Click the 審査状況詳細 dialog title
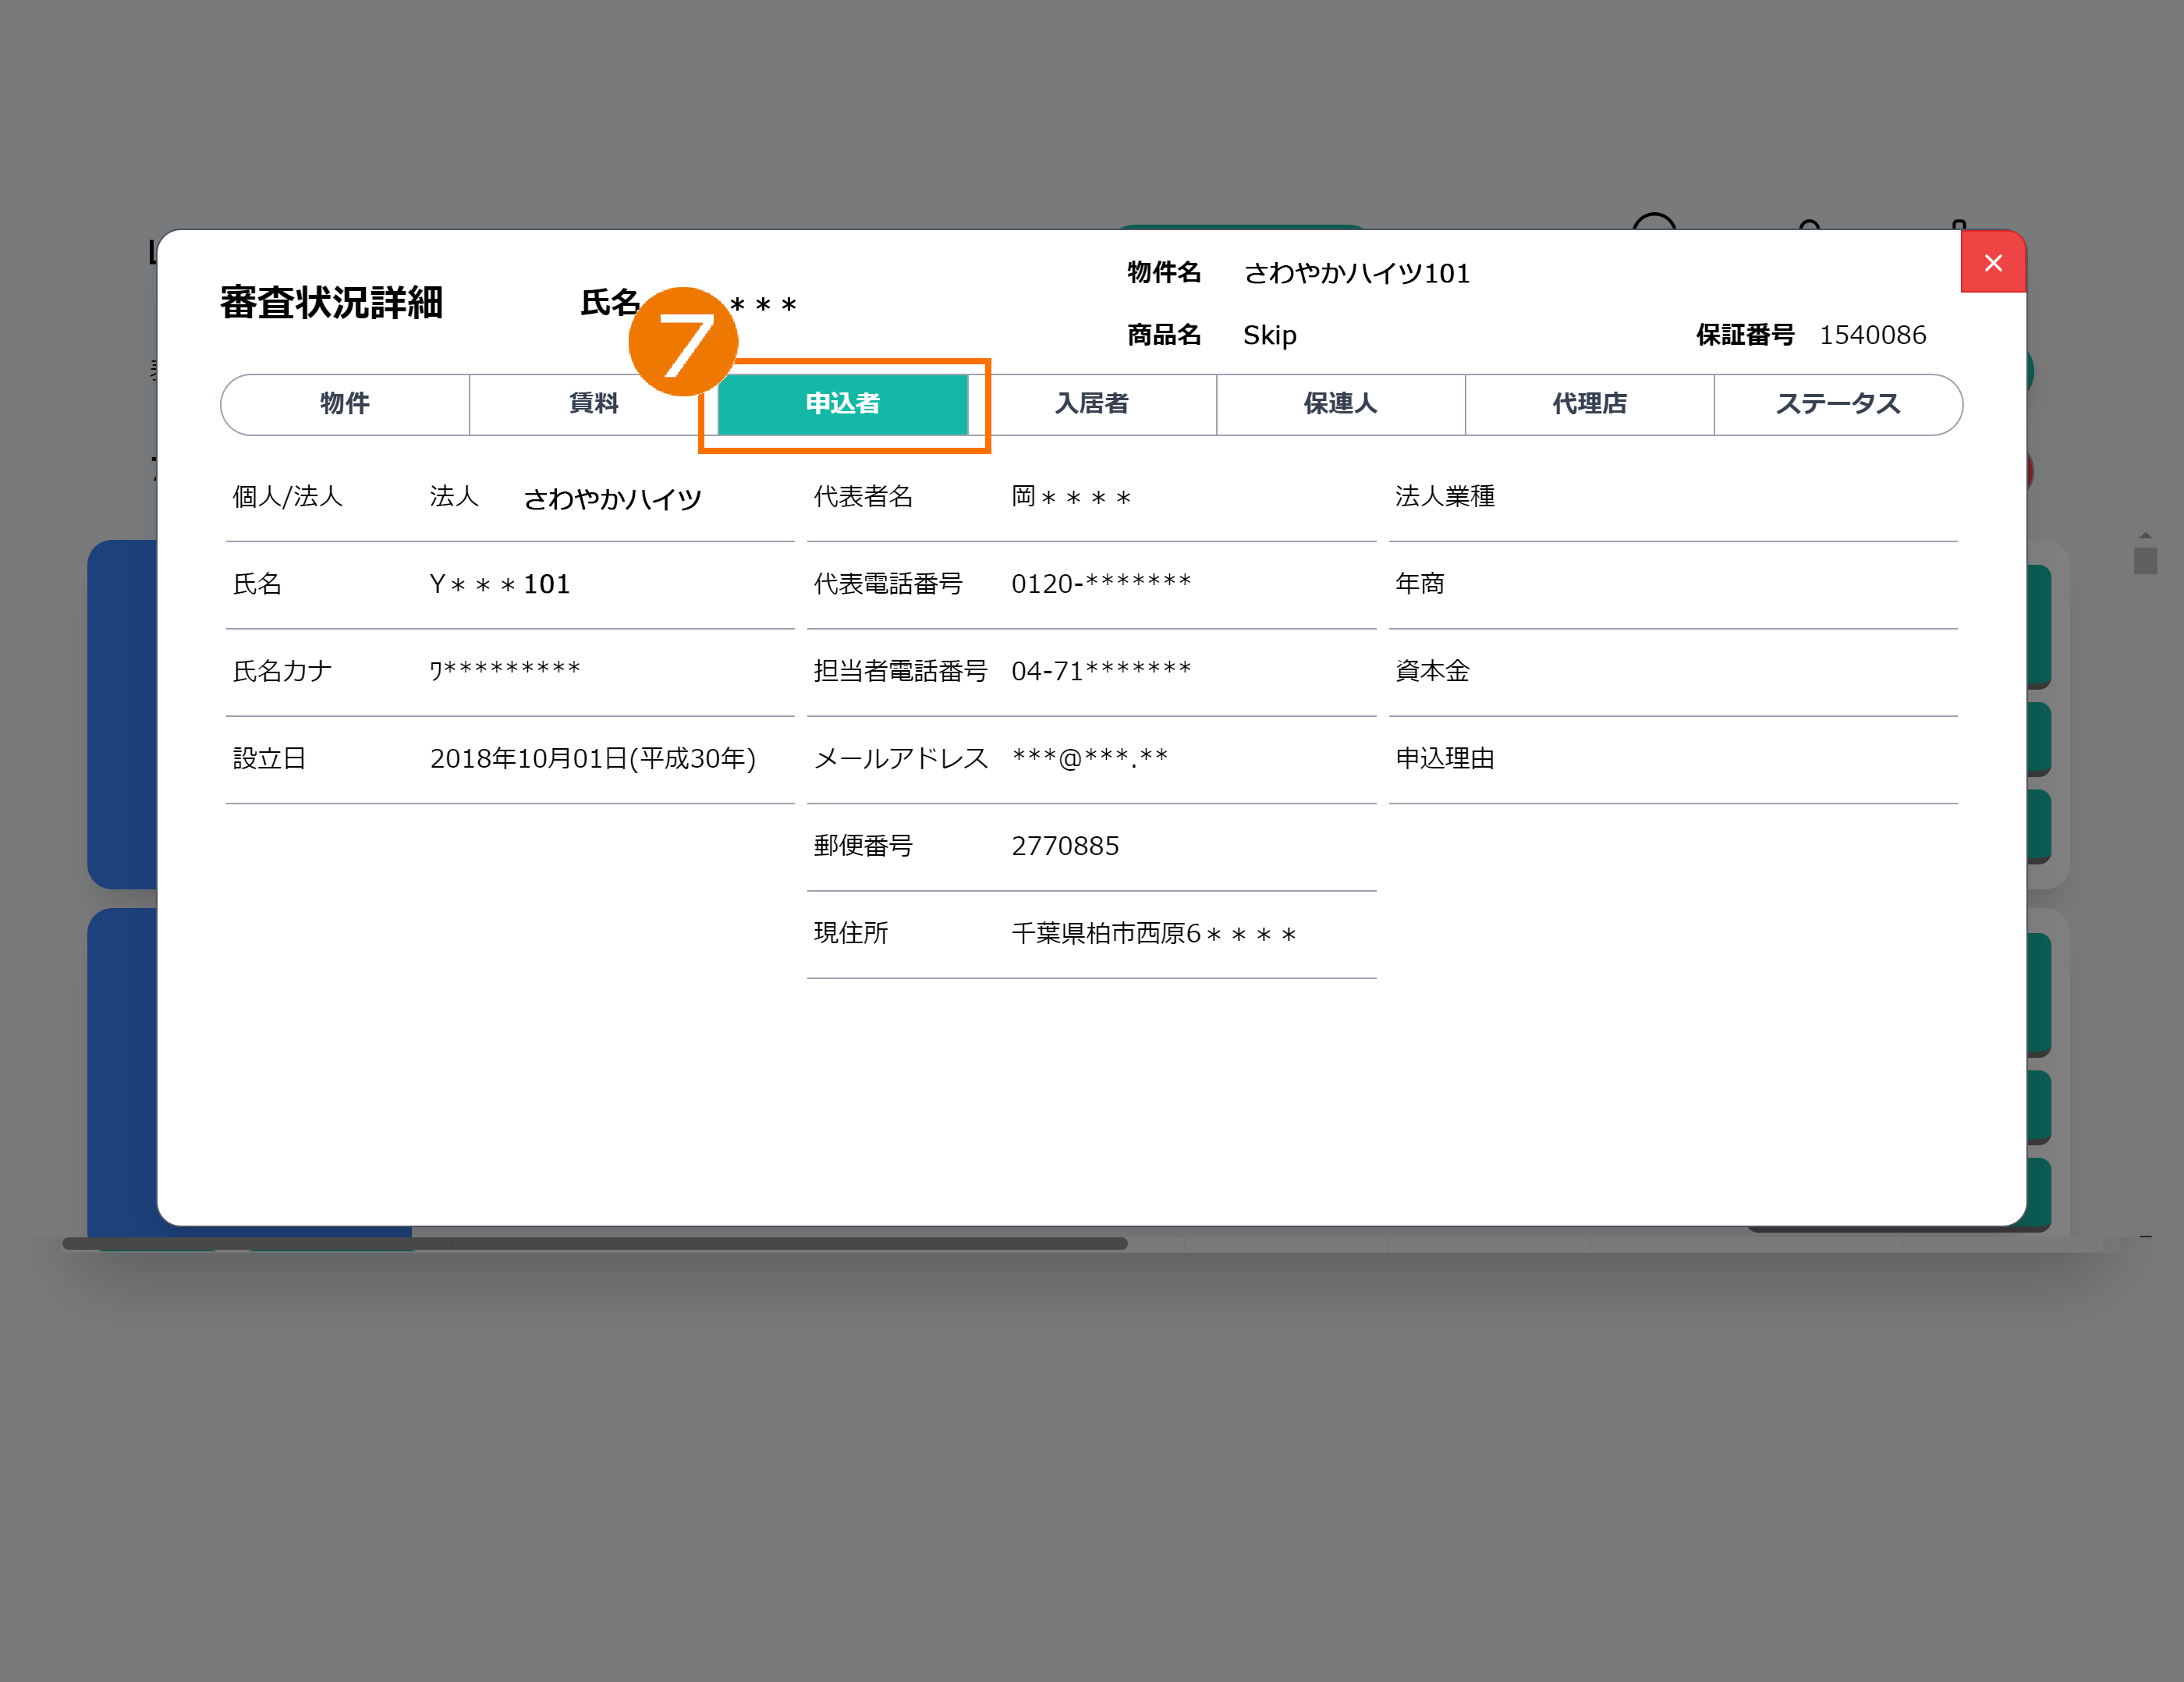Screen dimensions: 2184x1682 click(331, 302)
